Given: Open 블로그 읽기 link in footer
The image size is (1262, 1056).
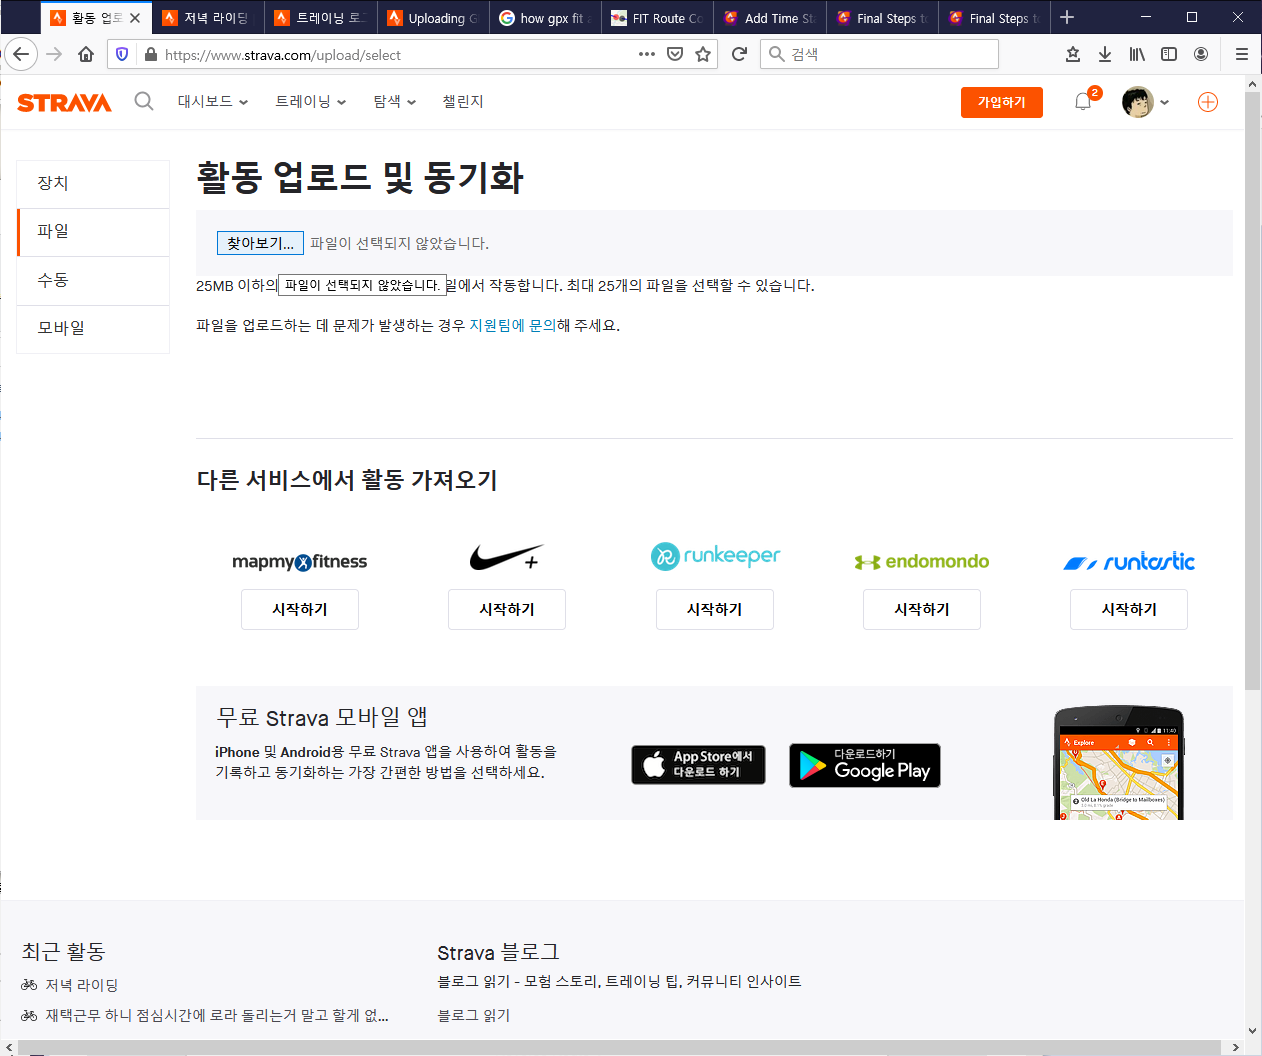Looking at the screenshot, I should click(x=474, y=1015).
